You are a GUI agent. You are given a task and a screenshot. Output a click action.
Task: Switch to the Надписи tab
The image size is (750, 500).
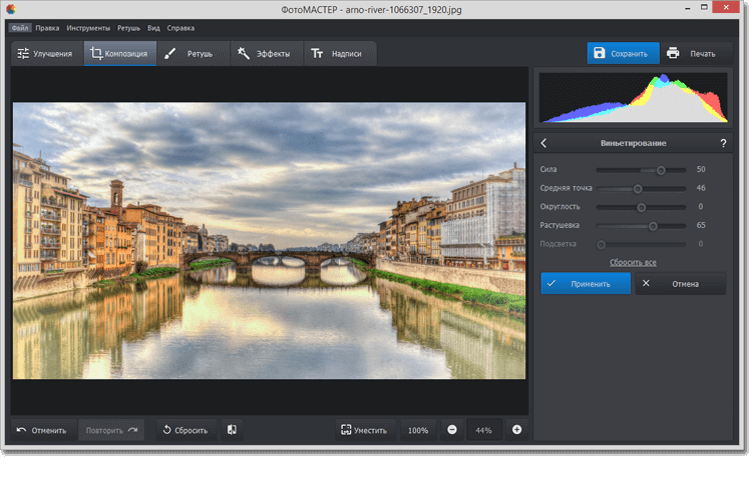point(339,53)
